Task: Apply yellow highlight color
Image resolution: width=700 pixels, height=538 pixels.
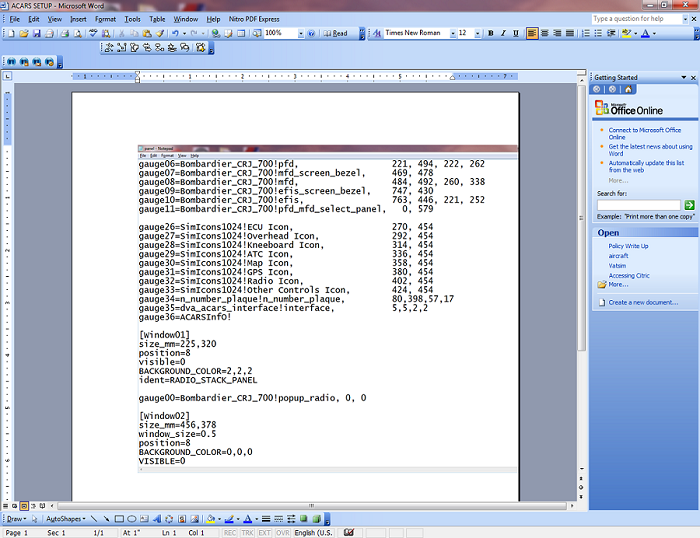Action: 626,33
